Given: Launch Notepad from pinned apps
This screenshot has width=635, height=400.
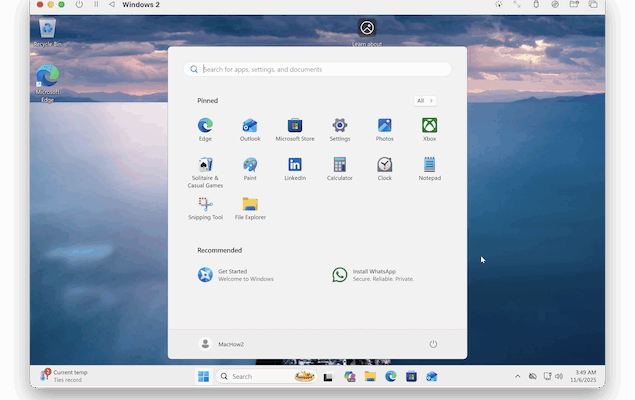Looking at the screenshot, I should (429, 169).
